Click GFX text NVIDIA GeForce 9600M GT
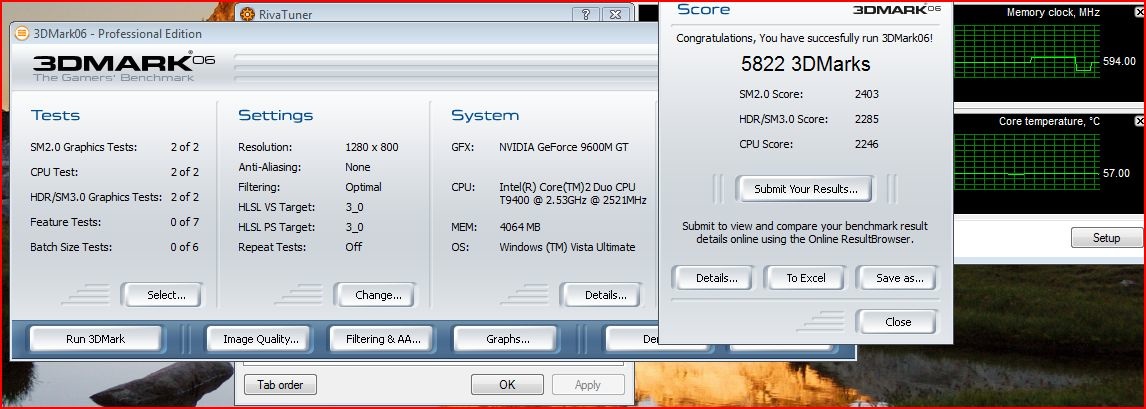Viewport: 1146px width, 409px height. [563, 147]
